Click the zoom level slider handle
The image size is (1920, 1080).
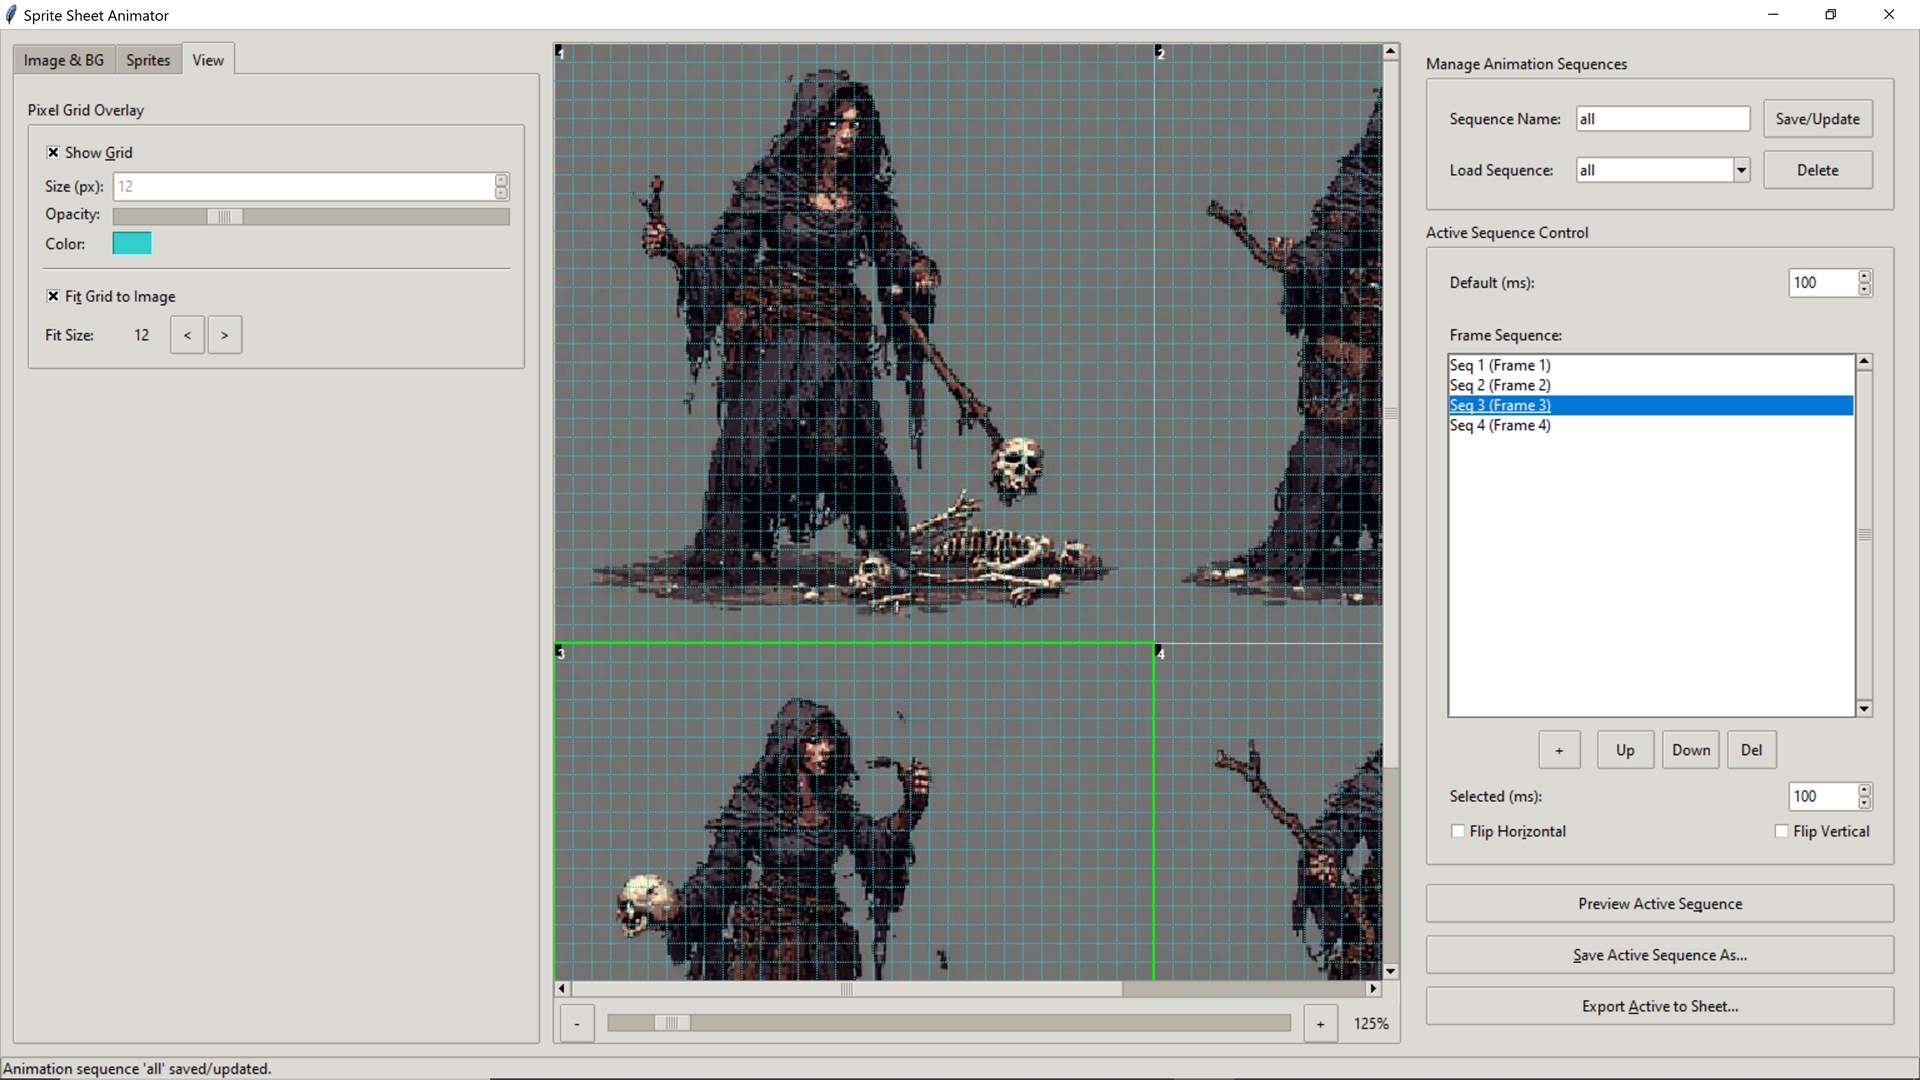pos(672,1023)
